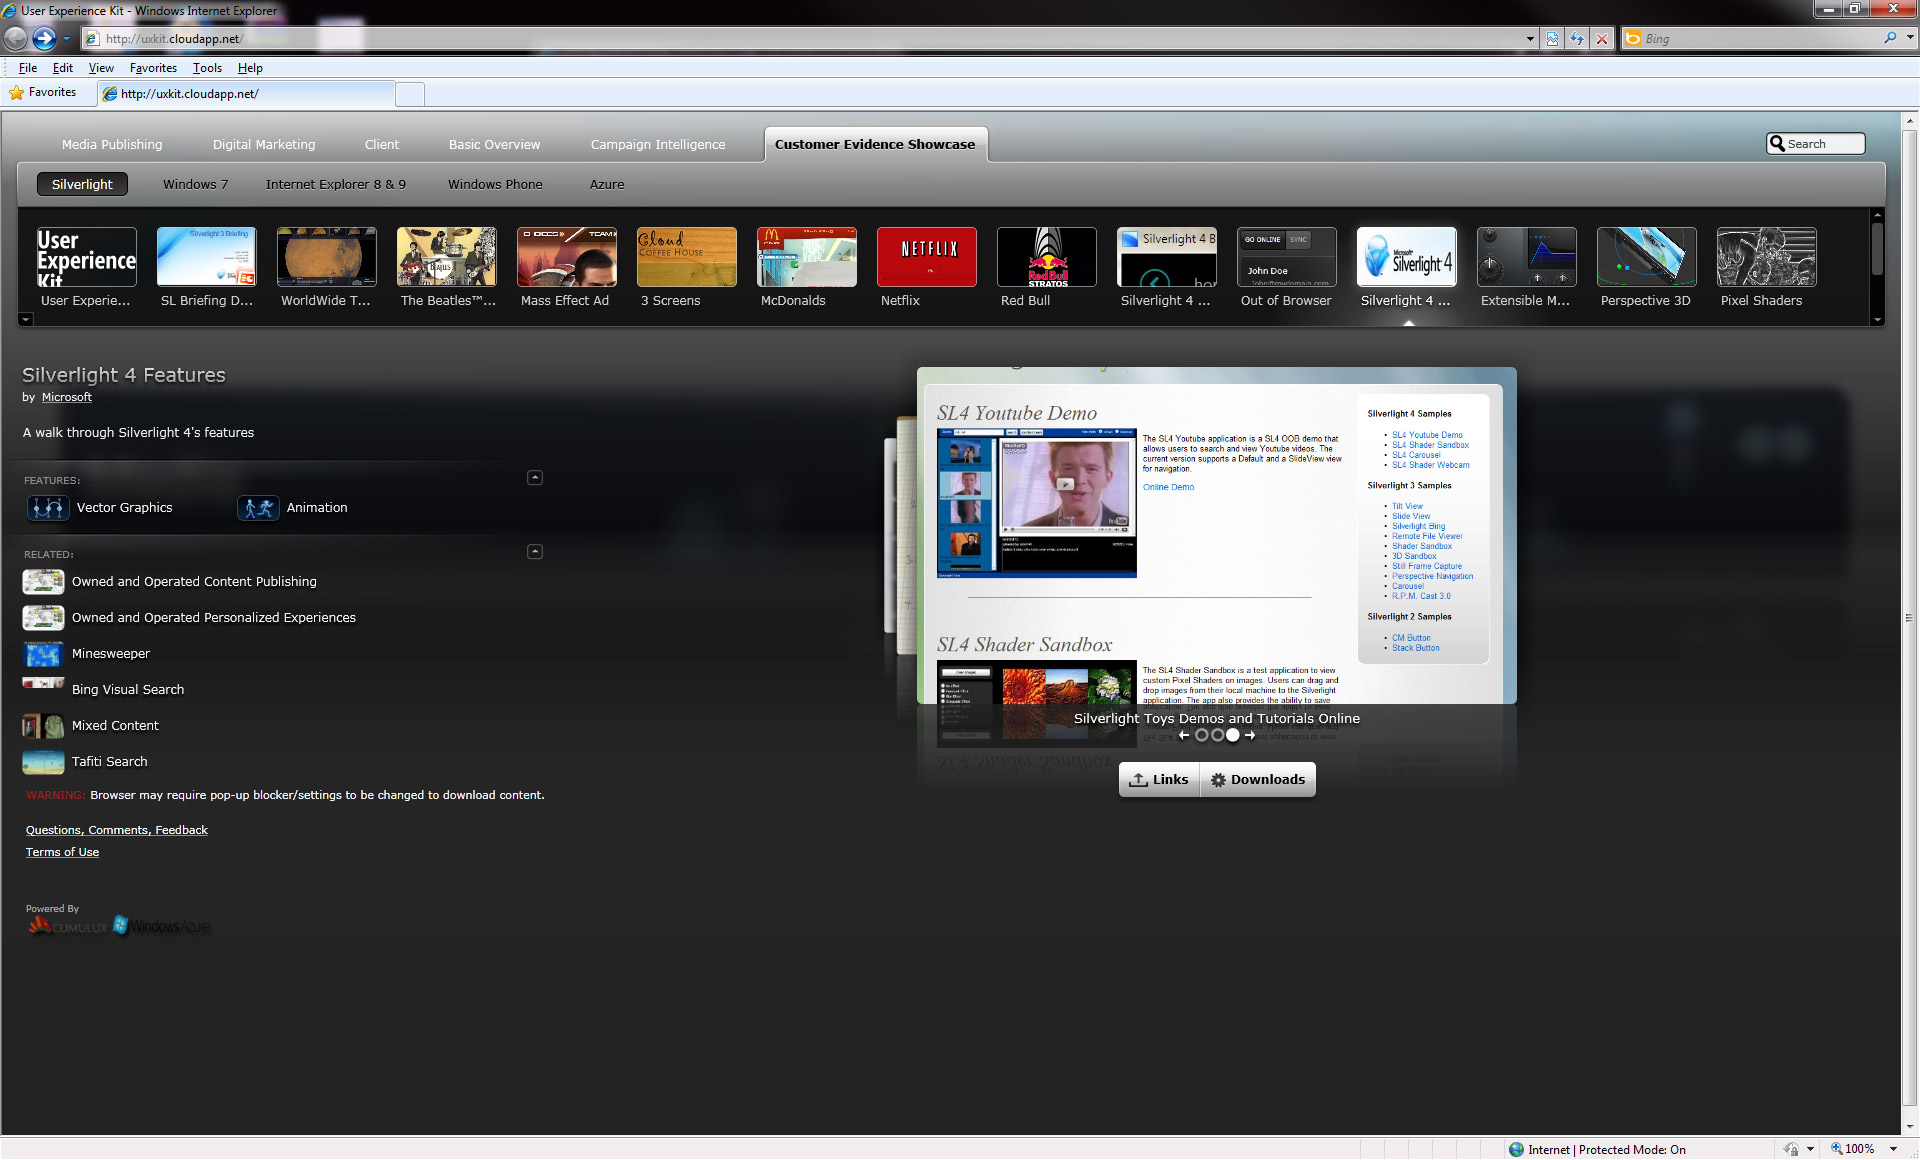Click the Refresh page icon
The width and height of the screenshot is (1920, 1160).
(1577, 39)
